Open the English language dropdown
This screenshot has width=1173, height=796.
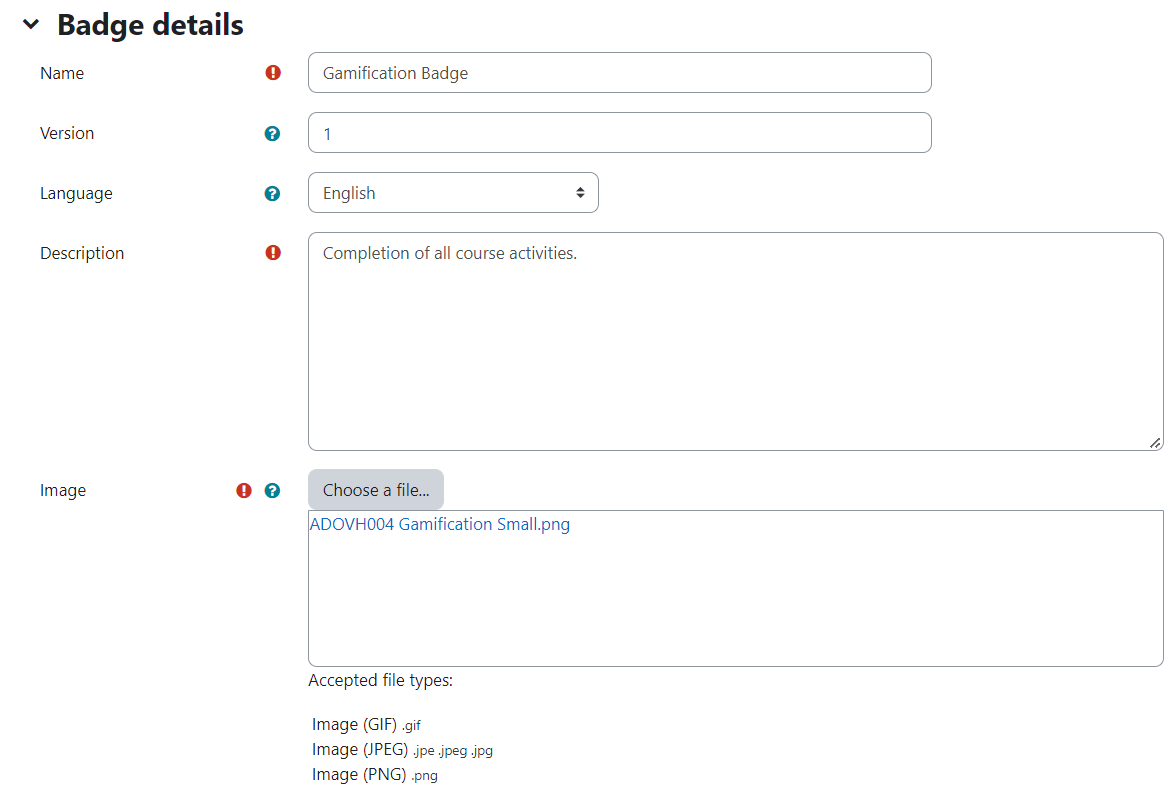(x=453, y=193)
